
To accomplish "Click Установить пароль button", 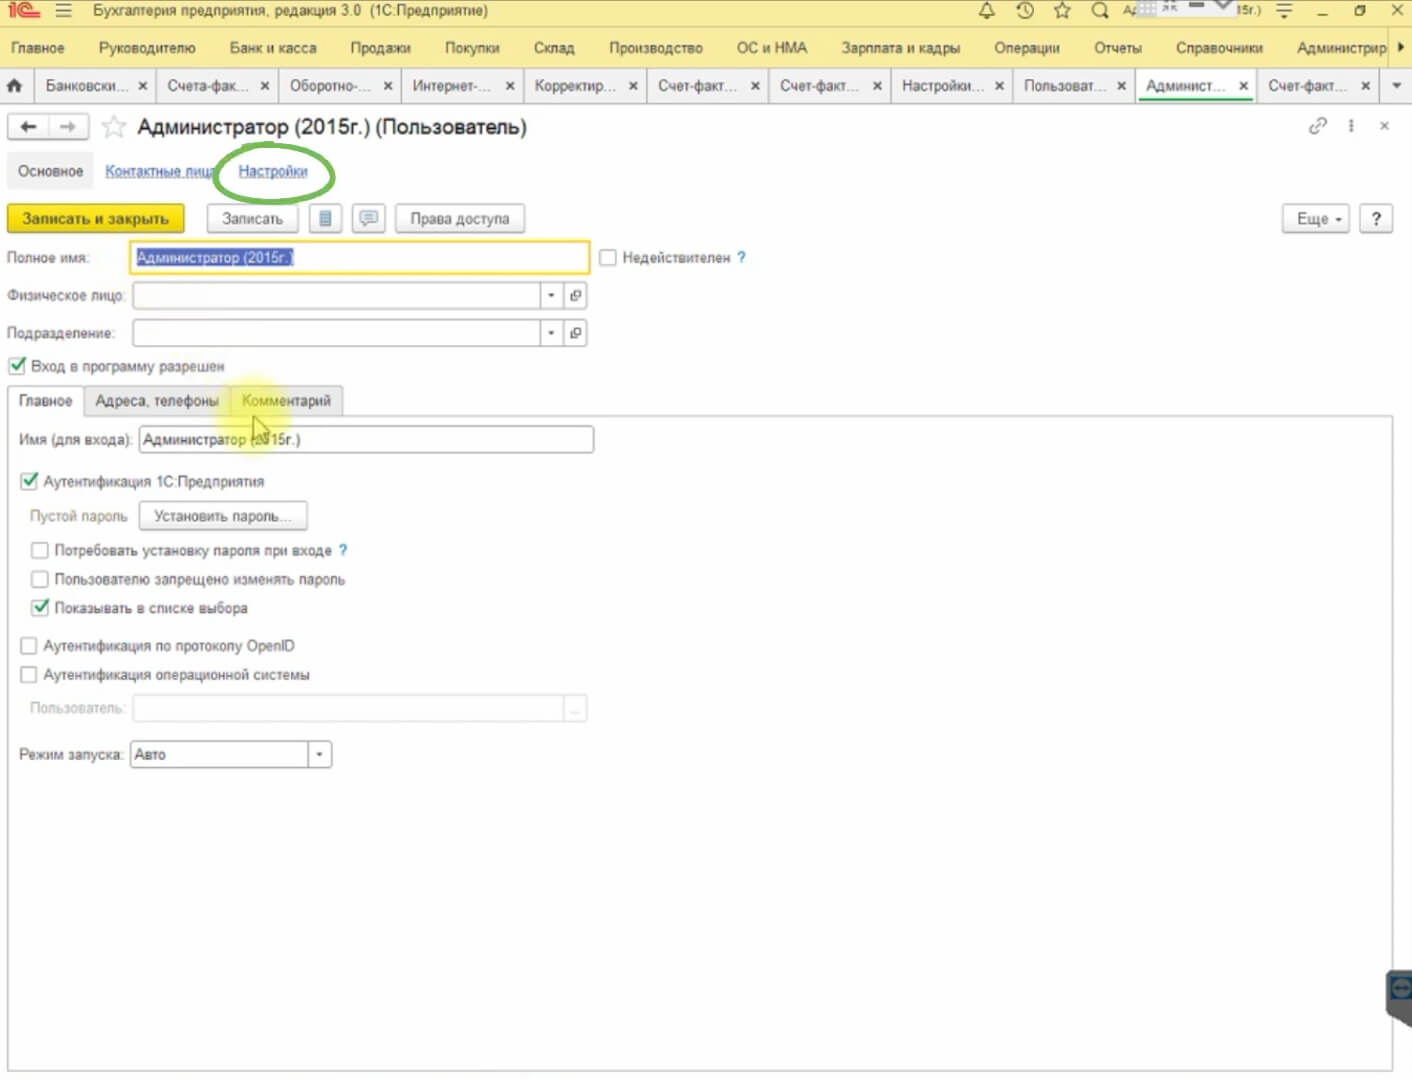I will [x=222, y=516].
